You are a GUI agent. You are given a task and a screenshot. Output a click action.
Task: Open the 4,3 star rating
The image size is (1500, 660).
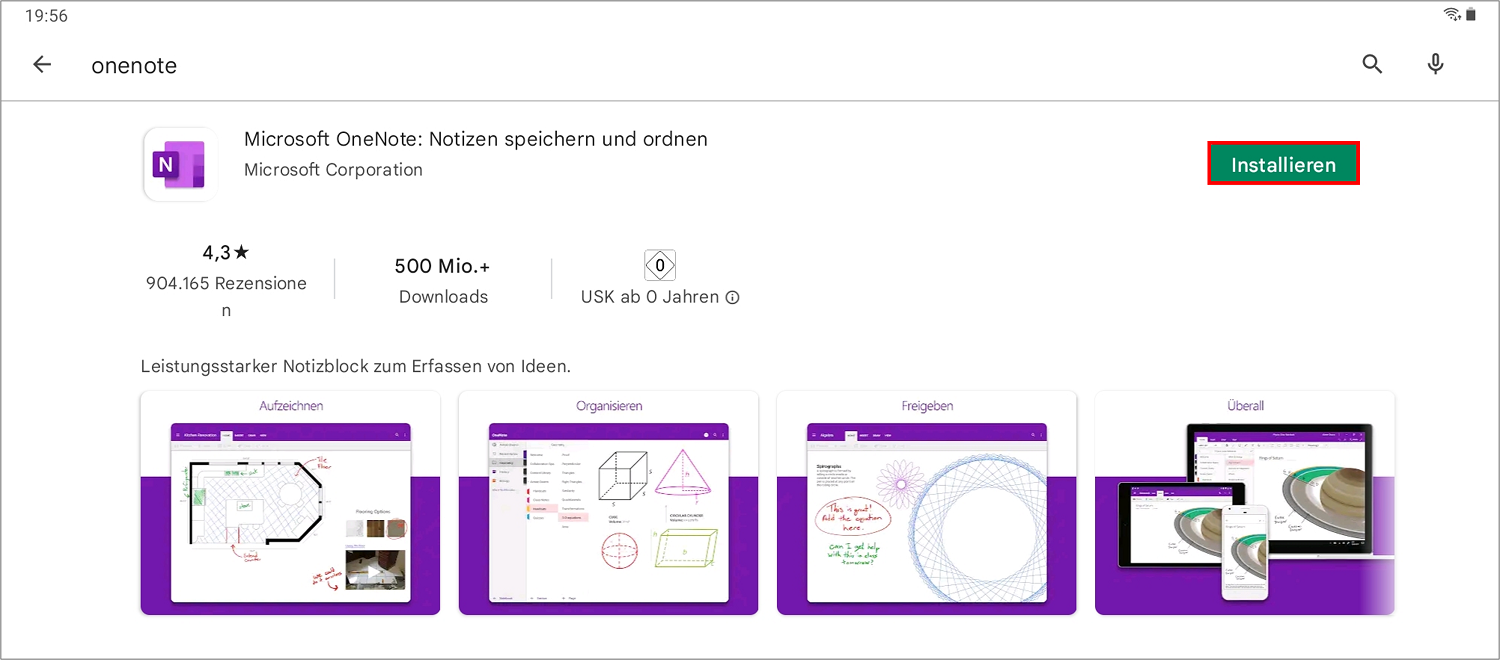point(226,254)
